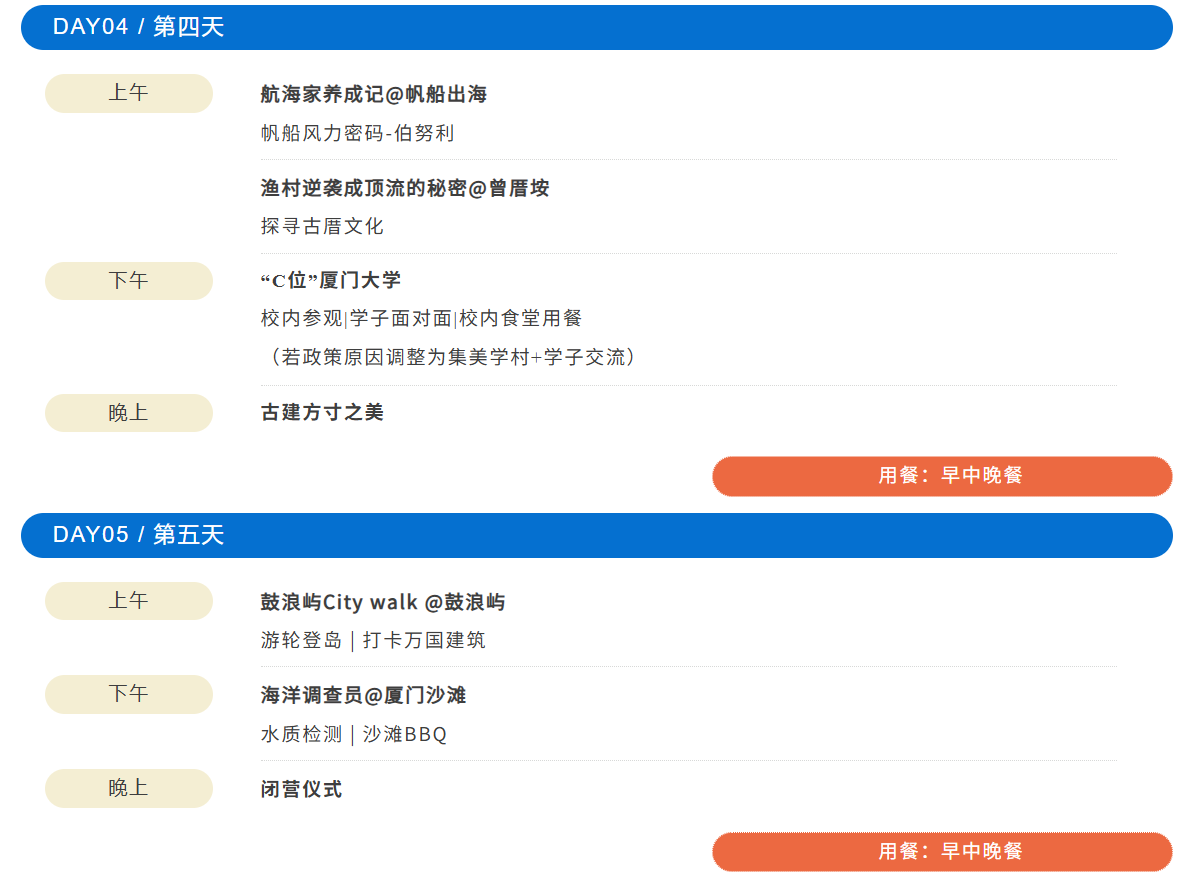
Task: Click the DAY05 第五天 header bar
Action: (x=596, y=535)
